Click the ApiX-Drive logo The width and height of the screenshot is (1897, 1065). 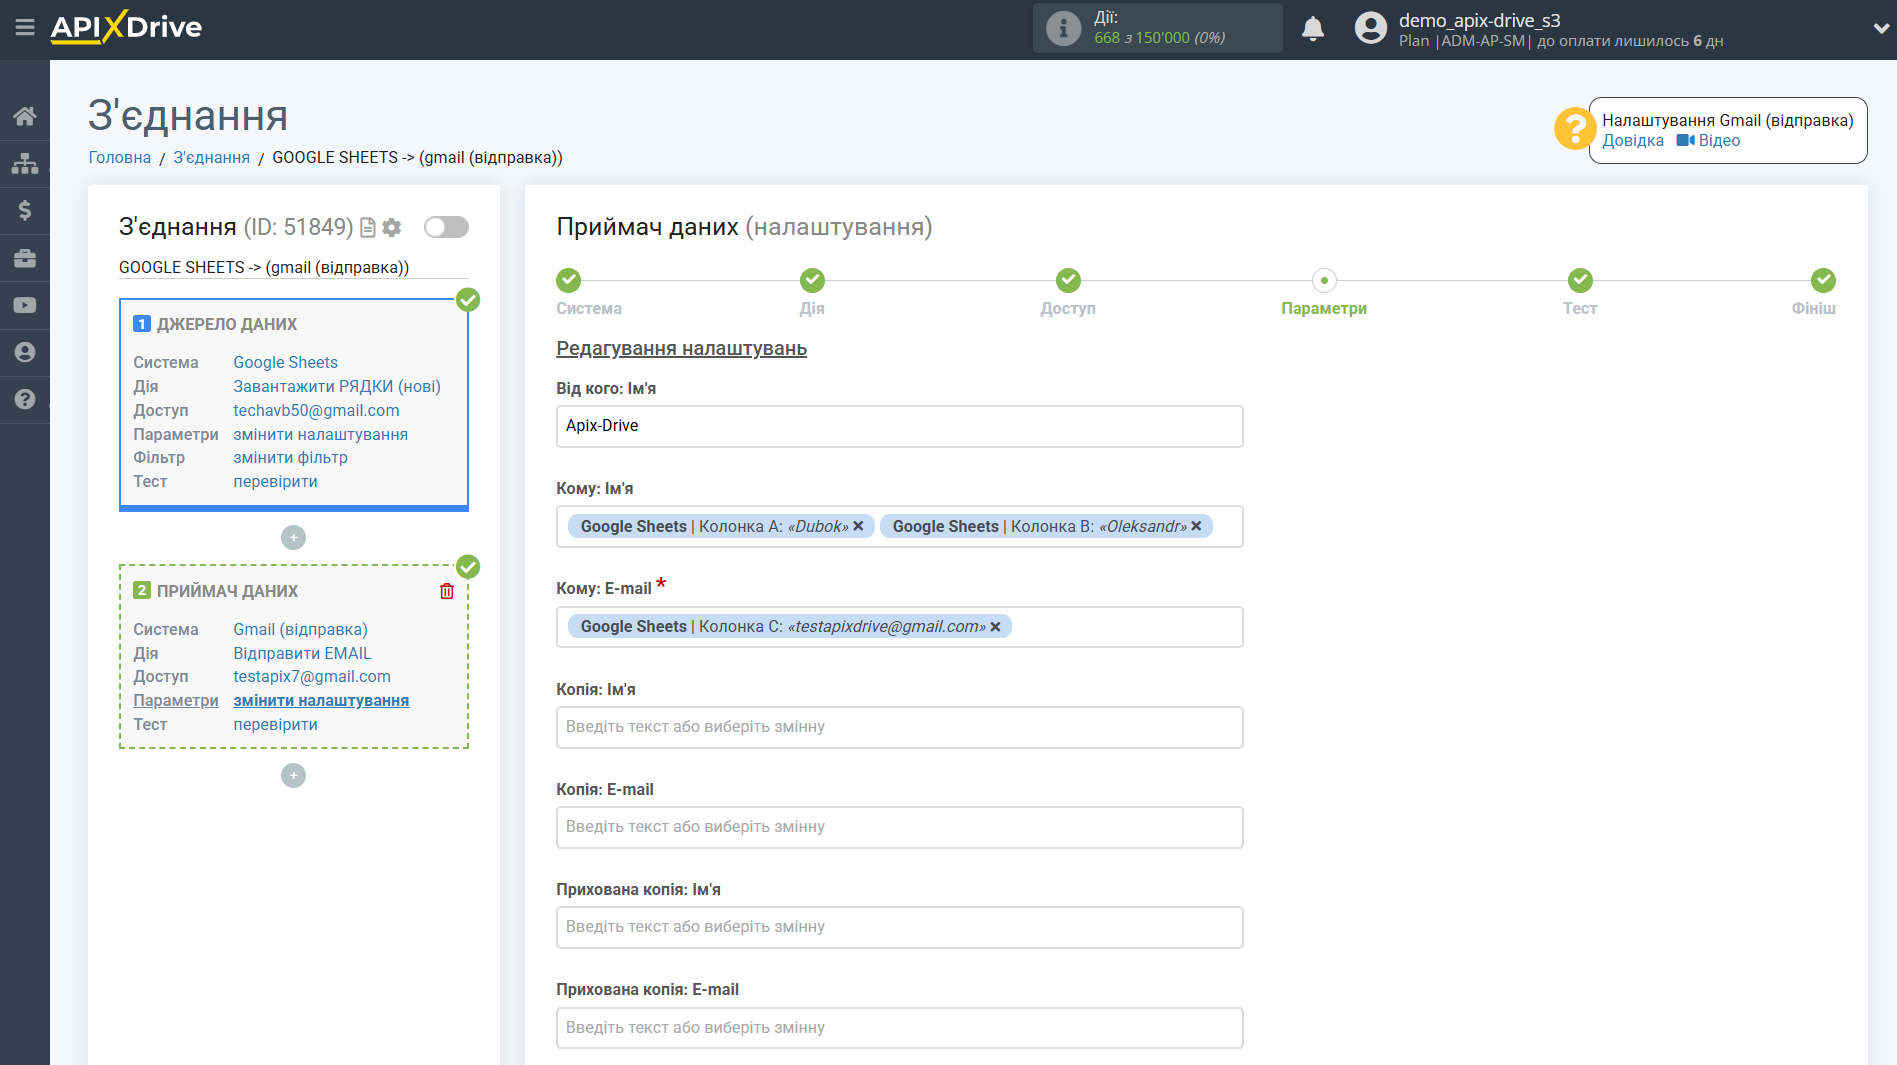tap(126, 27)
